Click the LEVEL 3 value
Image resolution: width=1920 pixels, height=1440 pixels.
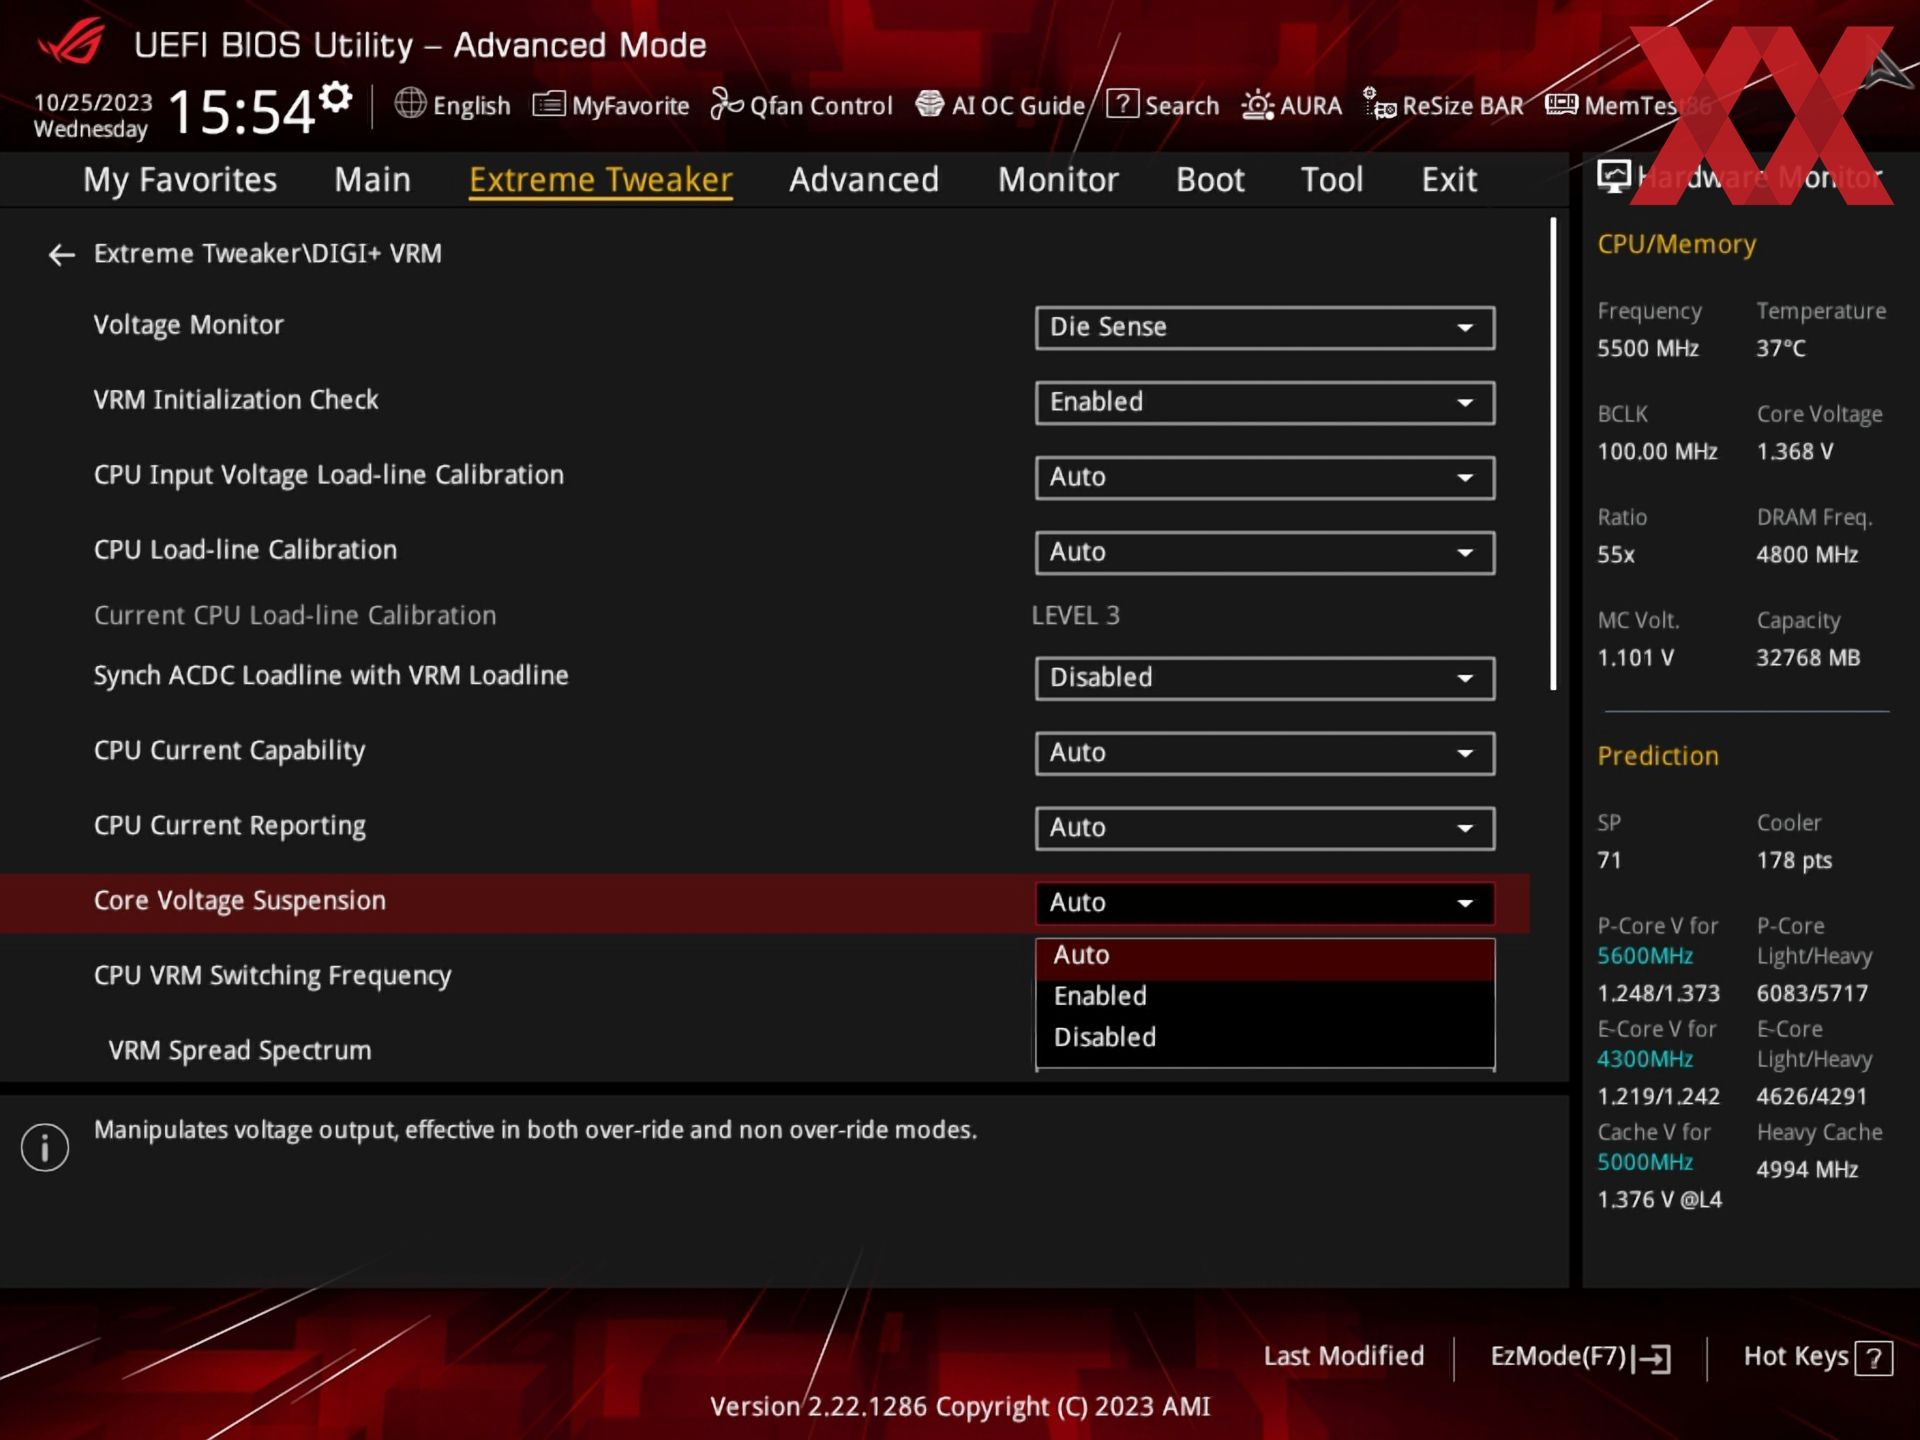tap(1075, 616)
